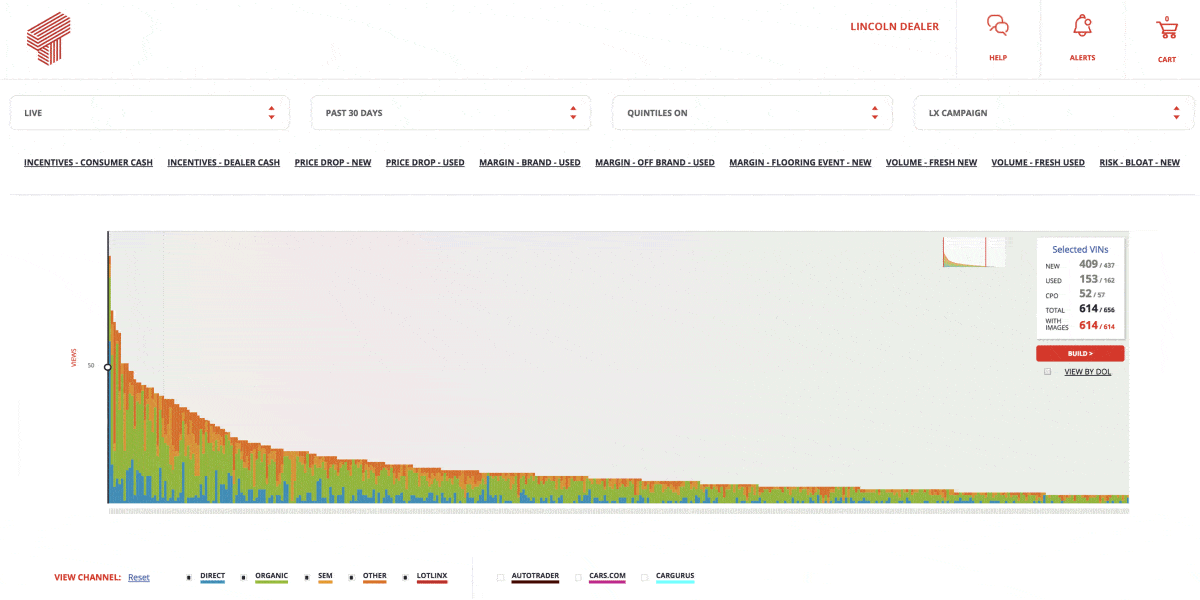Click the VIEWS axis label
The width and height of the screenshot is (1200, 600).
click(x=74, y=358)
